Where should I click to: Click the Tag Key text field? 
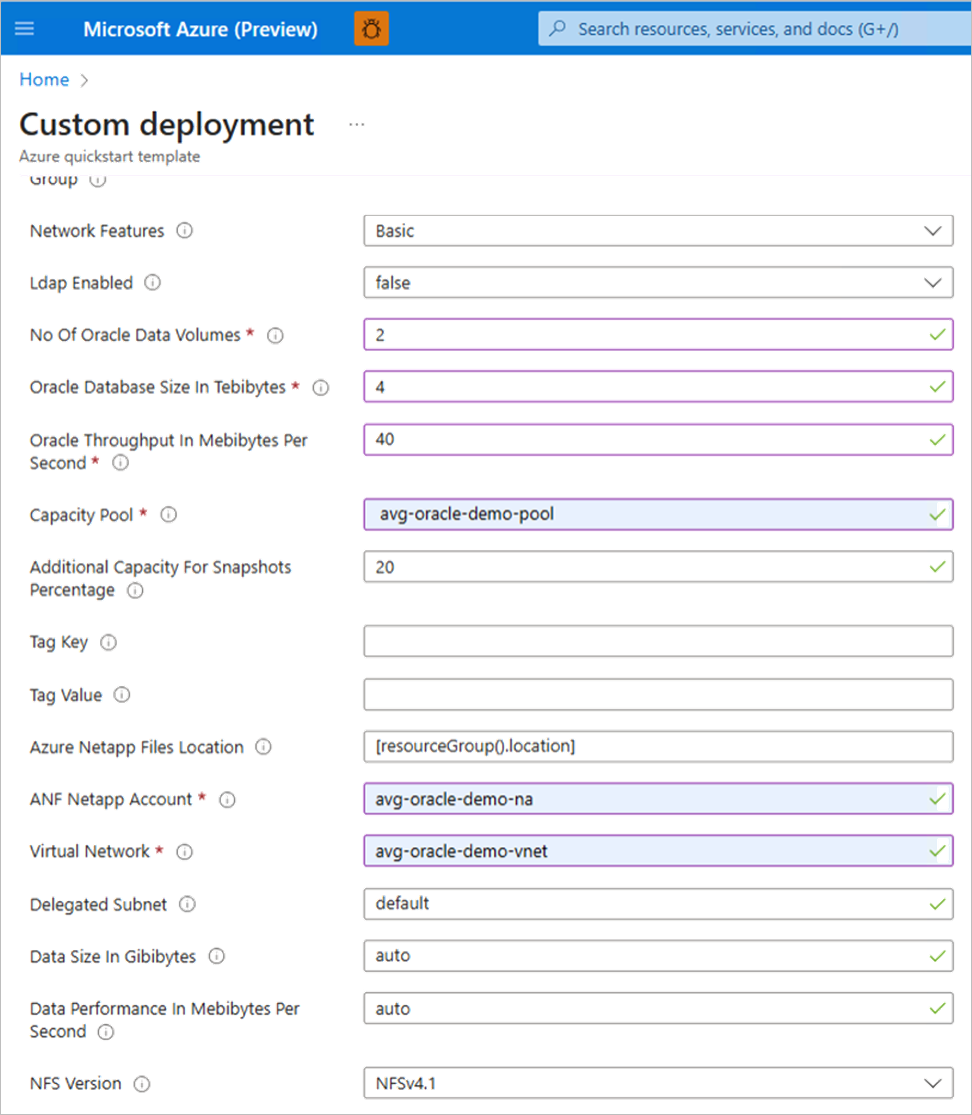click(658, 642)
